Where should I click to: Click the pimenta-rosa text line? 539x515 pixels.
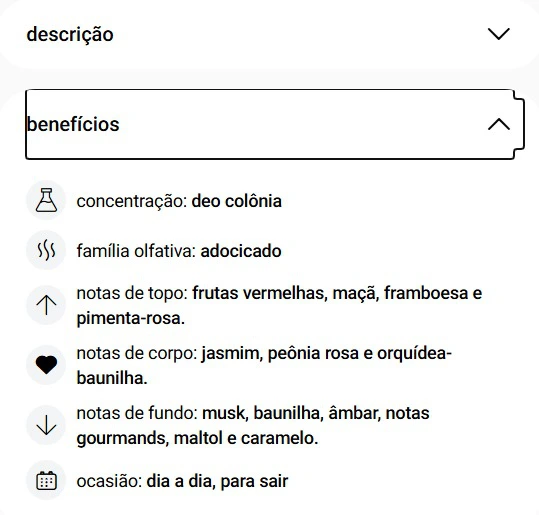[x=131, y=318]
